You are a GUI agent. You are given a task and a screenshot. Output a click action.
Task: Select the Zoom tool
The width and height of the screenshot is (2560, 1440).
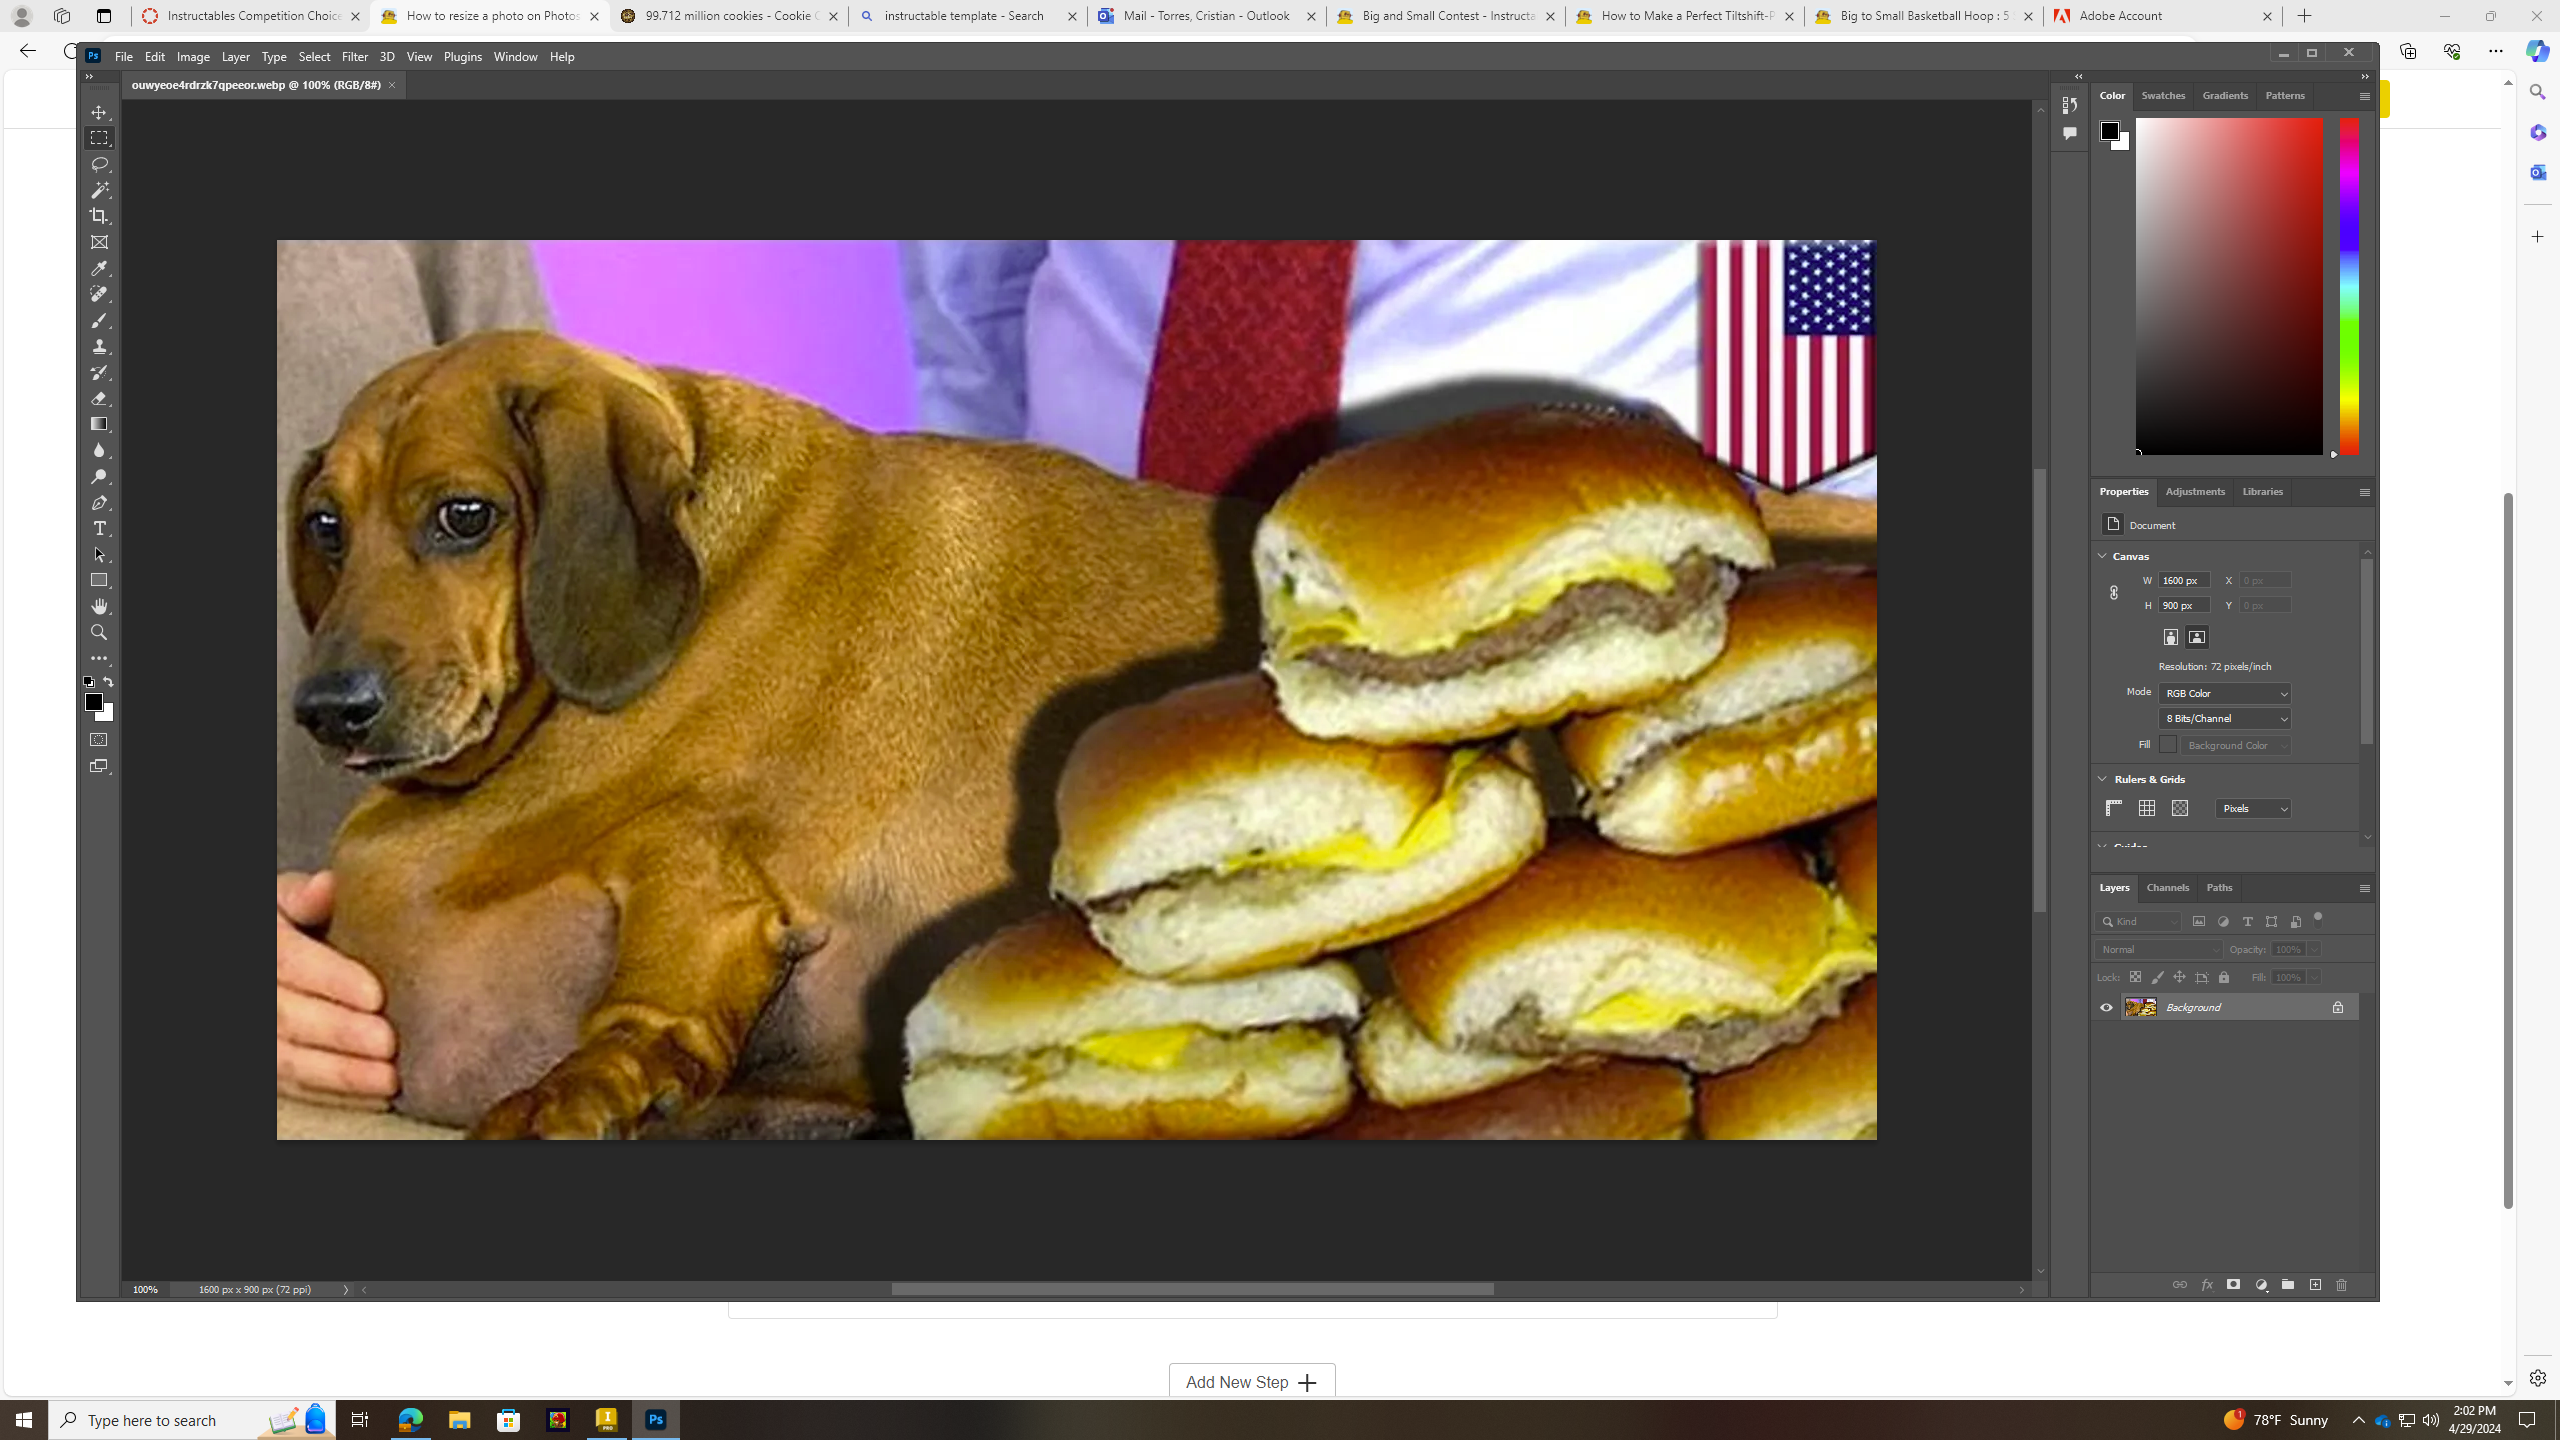(x=99, y=632)
